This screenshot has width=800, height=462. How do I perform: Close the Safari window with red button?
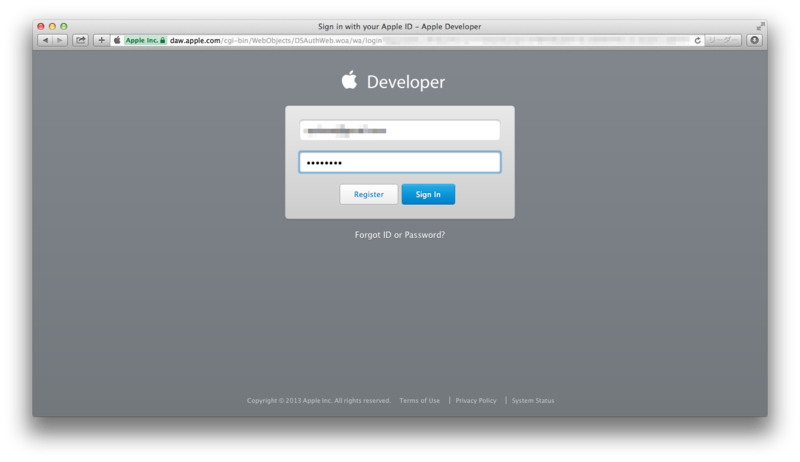coord(41,26)
